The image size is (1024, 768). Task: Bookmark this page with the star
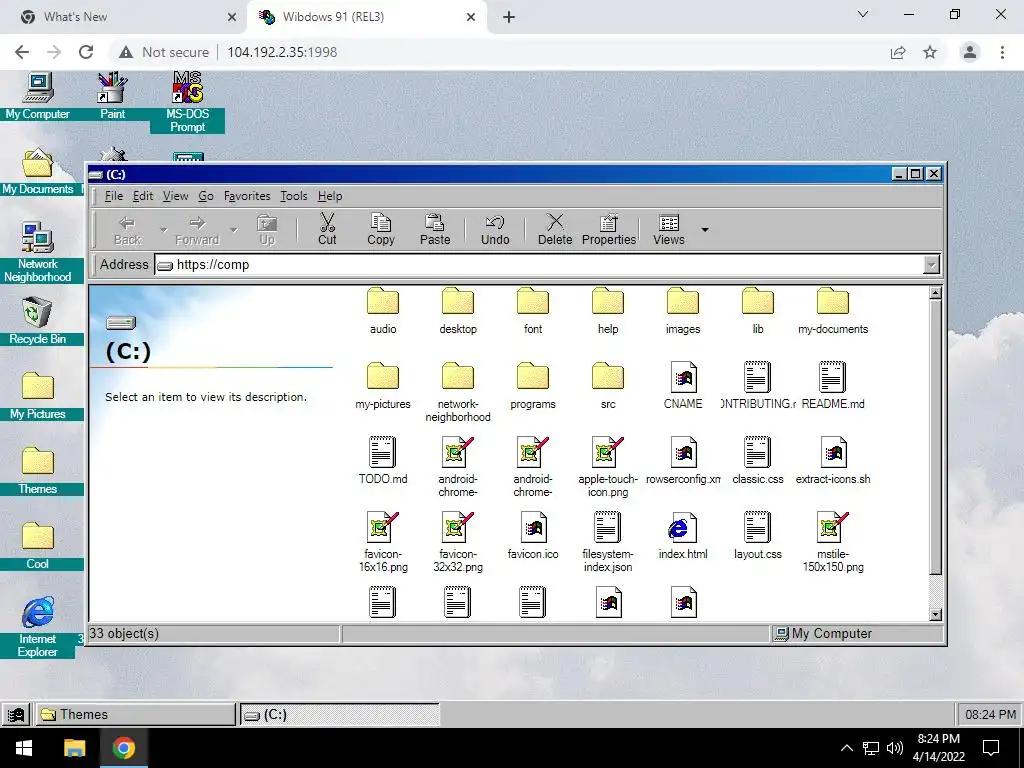pyautogui.click(x=930, y=52)
